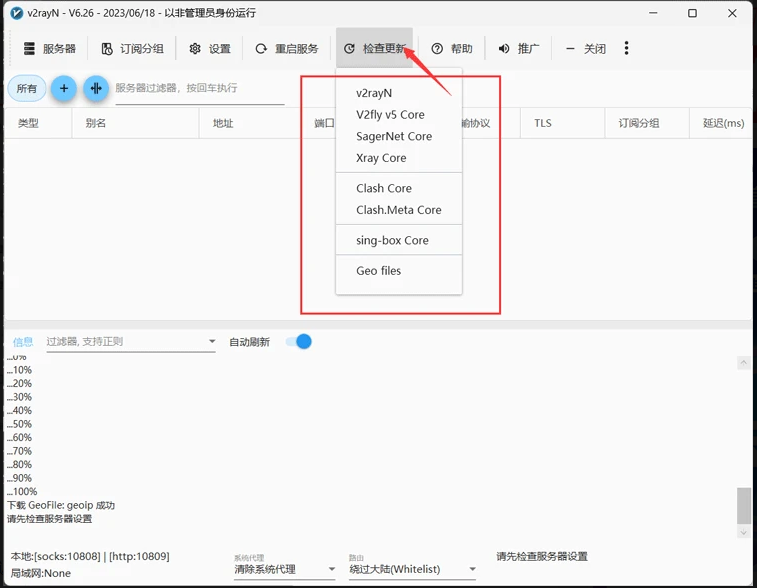Viewport: 757px width, 588px height.
Task: Toggle the 自动刷新 auto refresh switch
Action: pyautogui.click(x=299, y=342)
